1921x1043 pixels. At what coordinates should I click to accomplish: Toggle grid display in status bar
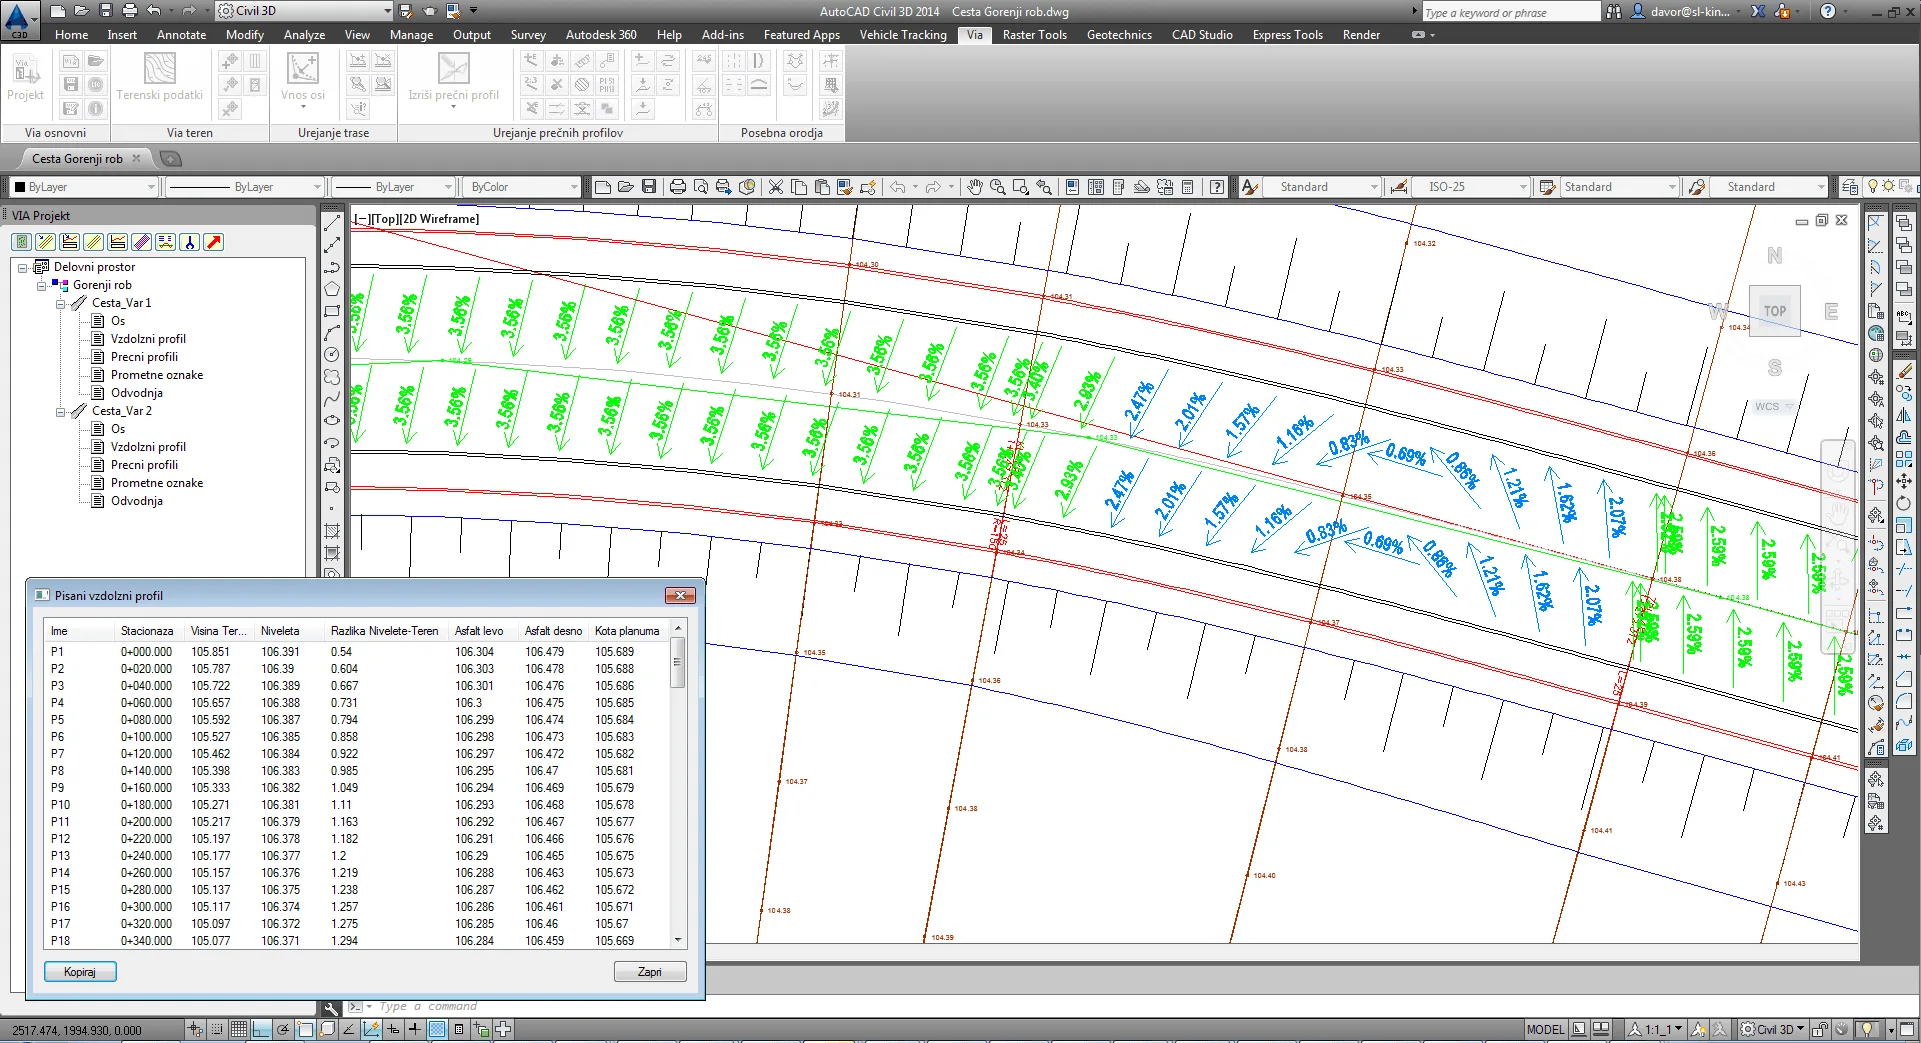click(239, 1029)
